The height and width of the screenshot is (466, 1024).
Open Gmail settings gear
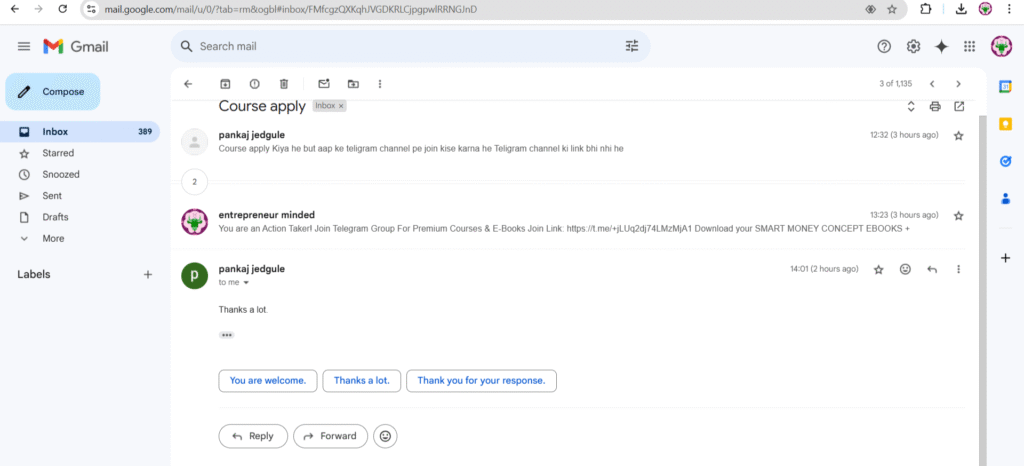[913, 46]
